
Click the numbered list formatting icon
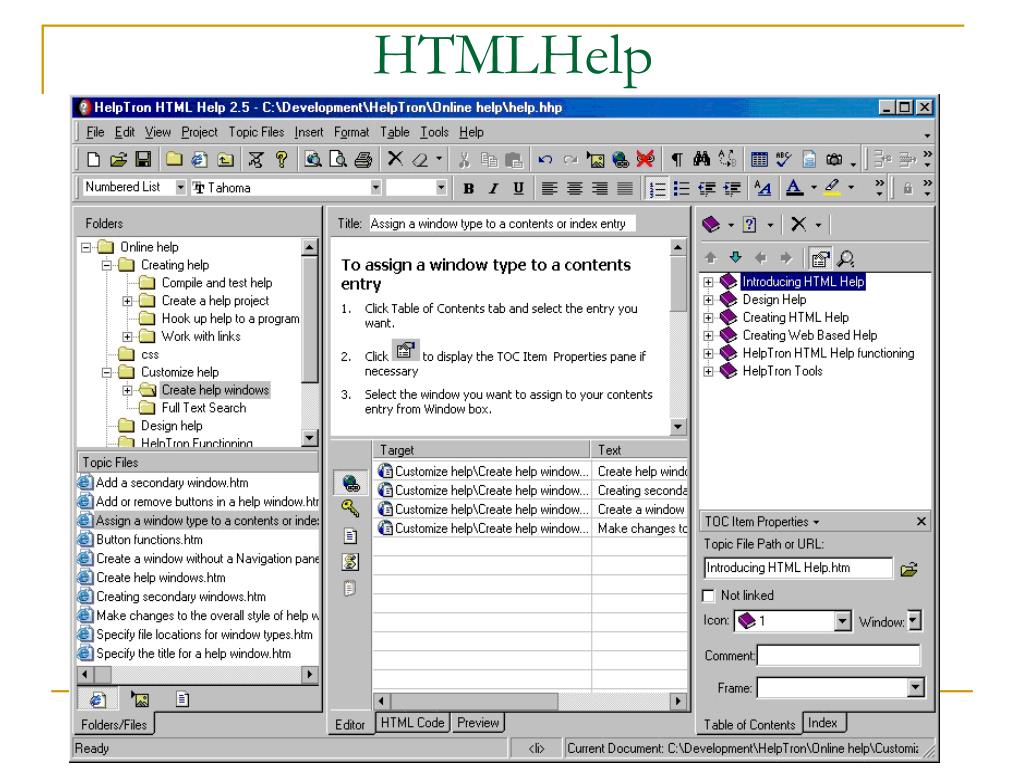656,189
